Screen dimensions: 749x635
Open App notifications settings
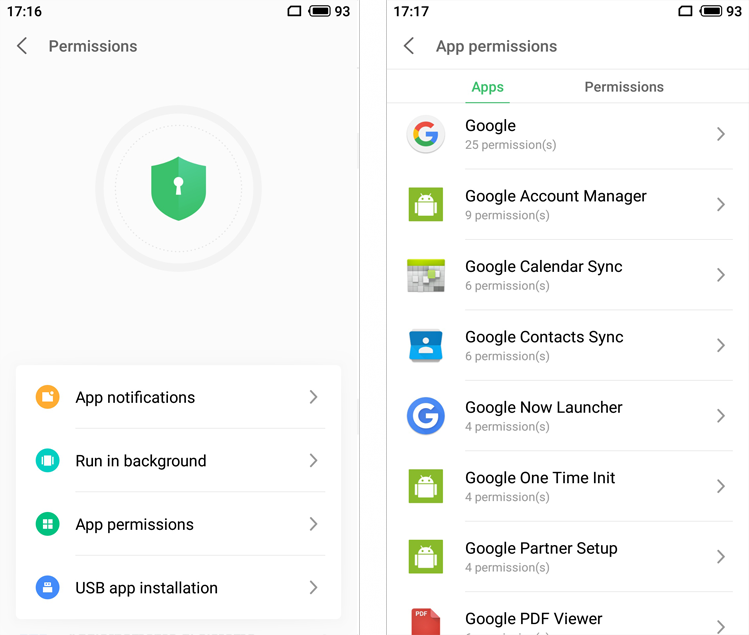tap(178, 397)
